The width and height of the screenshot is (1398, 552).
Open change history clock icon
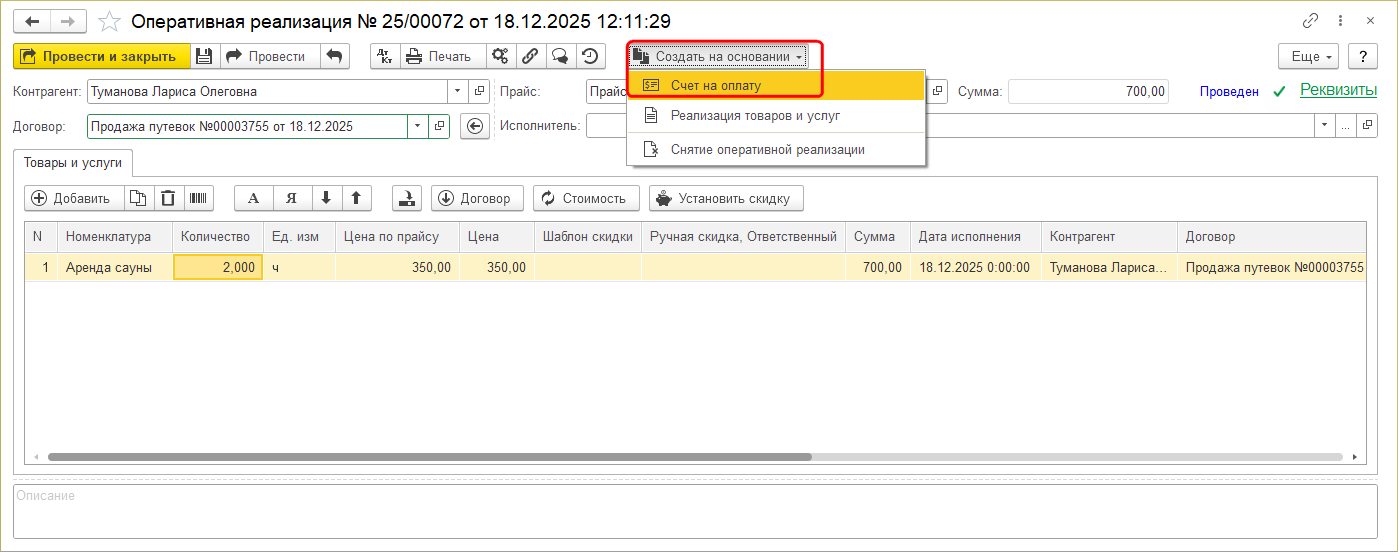(591, 56)
